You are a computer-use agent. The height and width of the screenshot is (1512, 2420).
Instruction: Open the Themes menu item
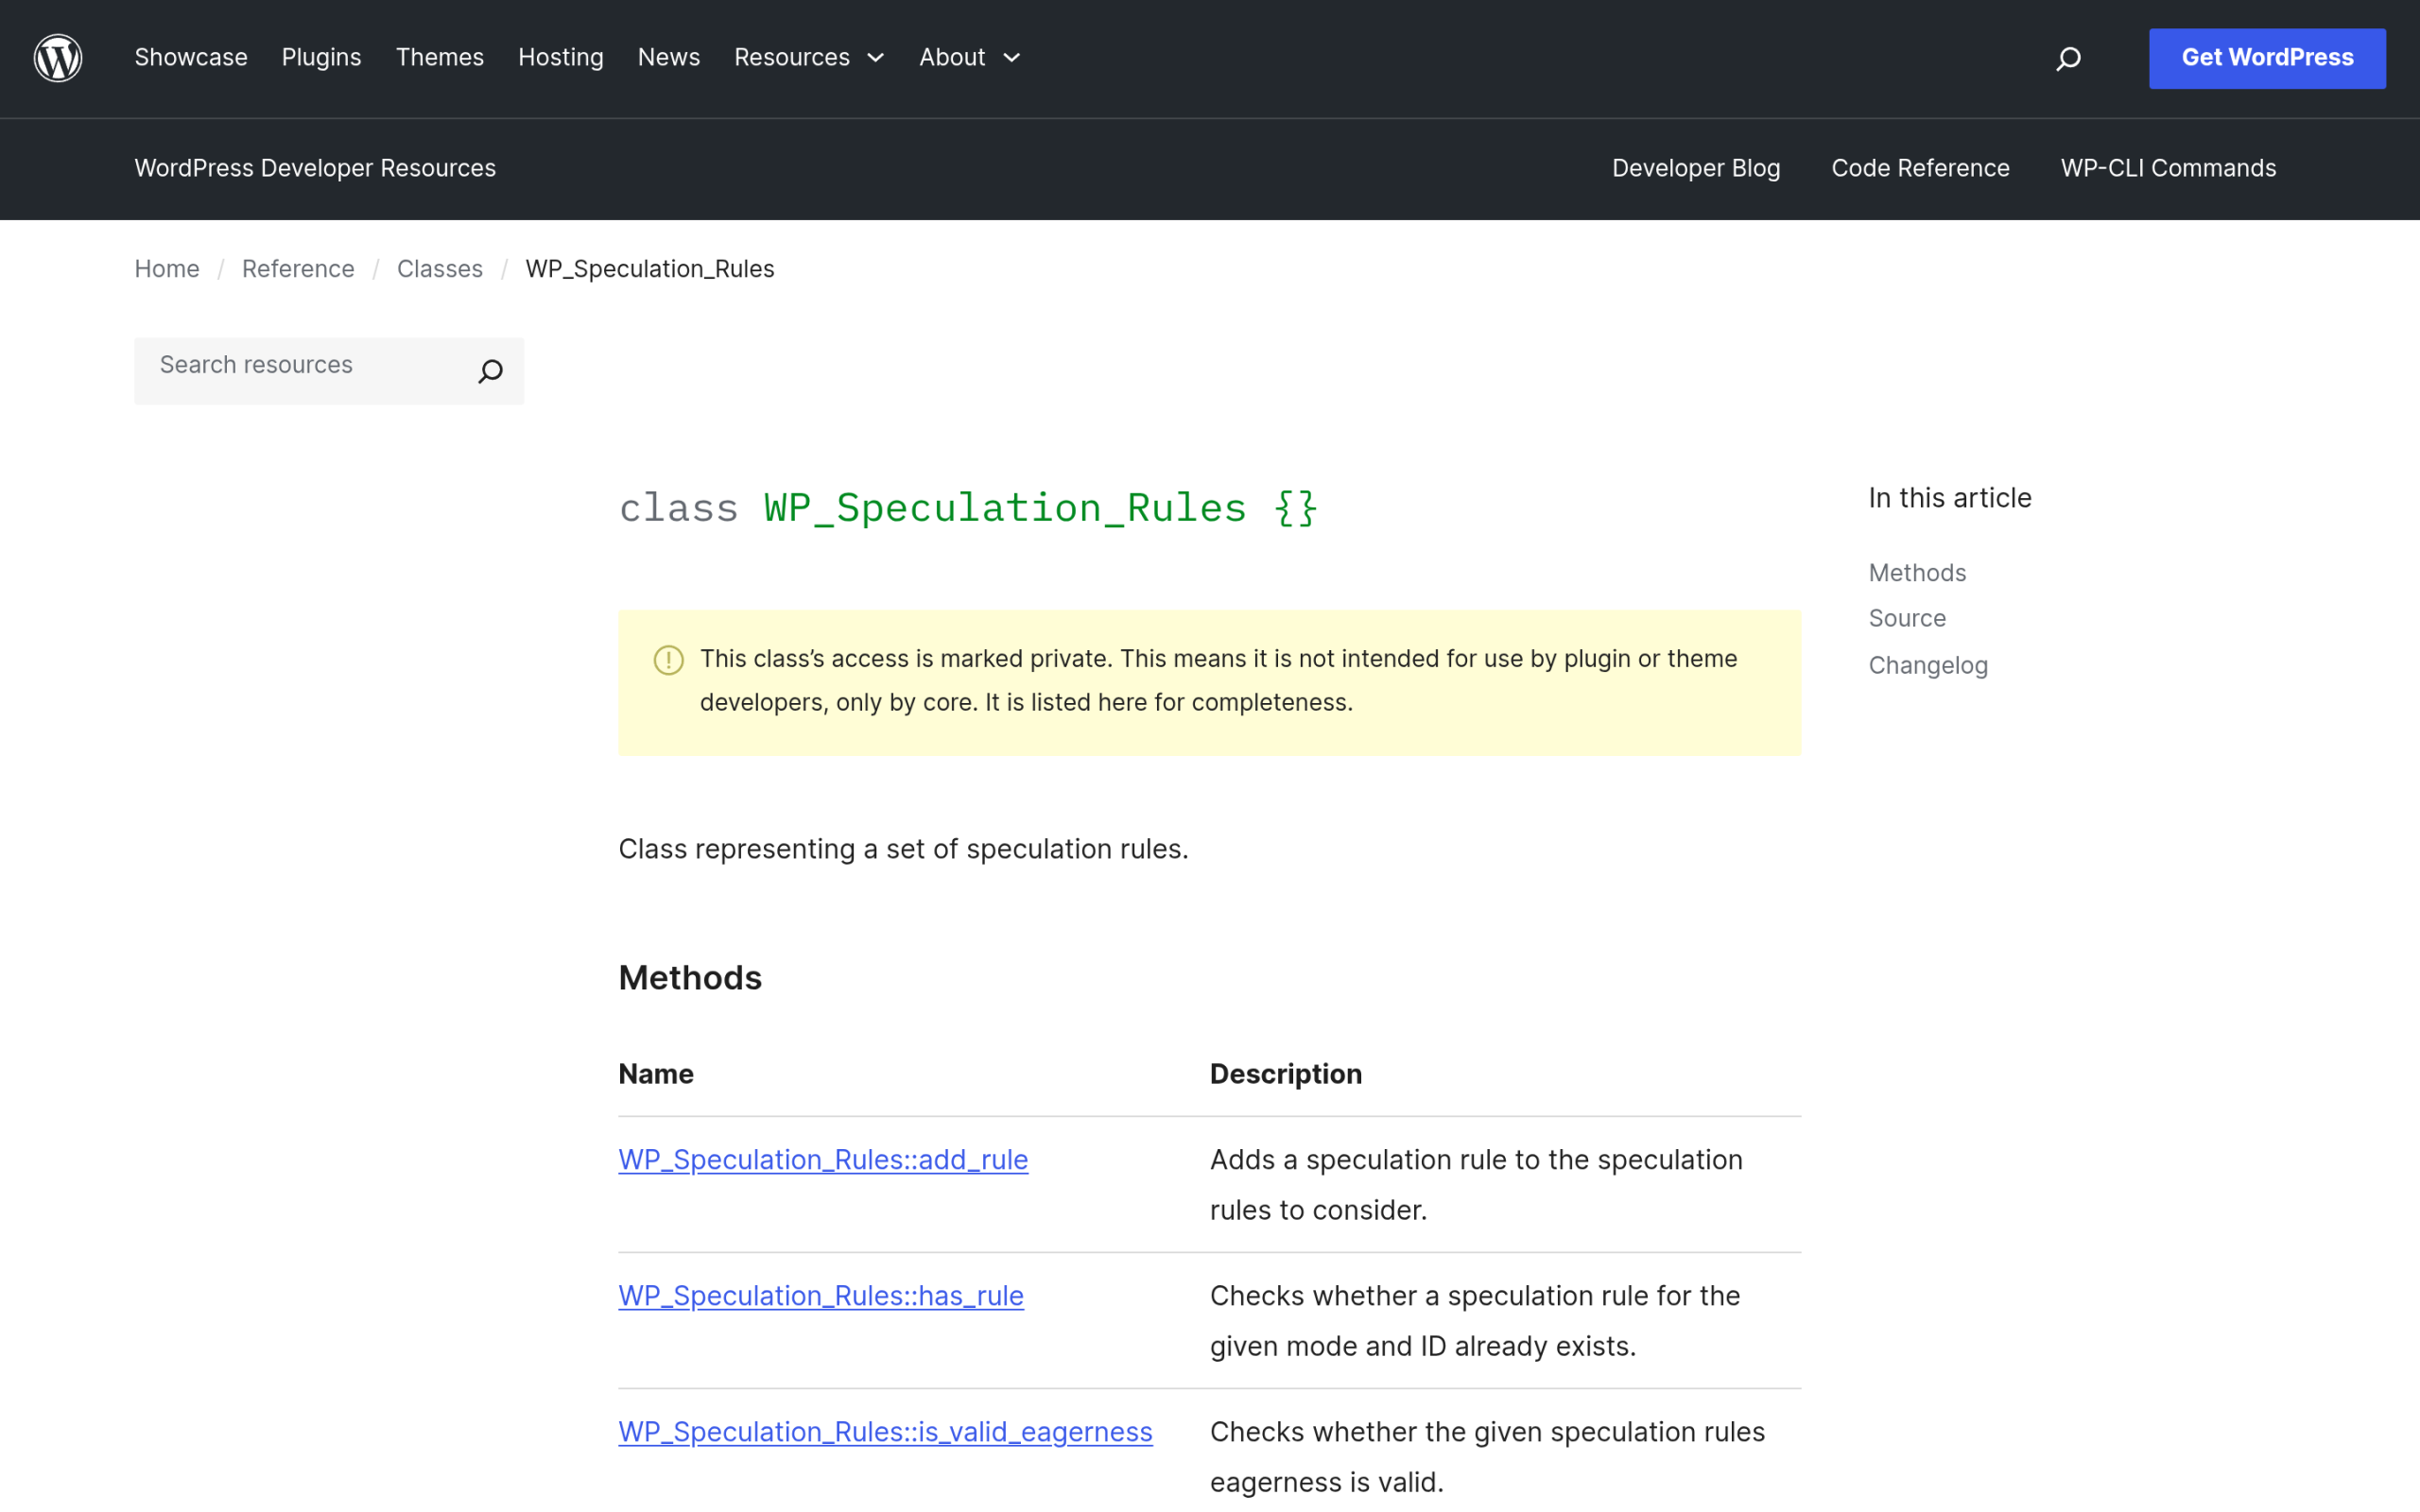click(440, 58)
